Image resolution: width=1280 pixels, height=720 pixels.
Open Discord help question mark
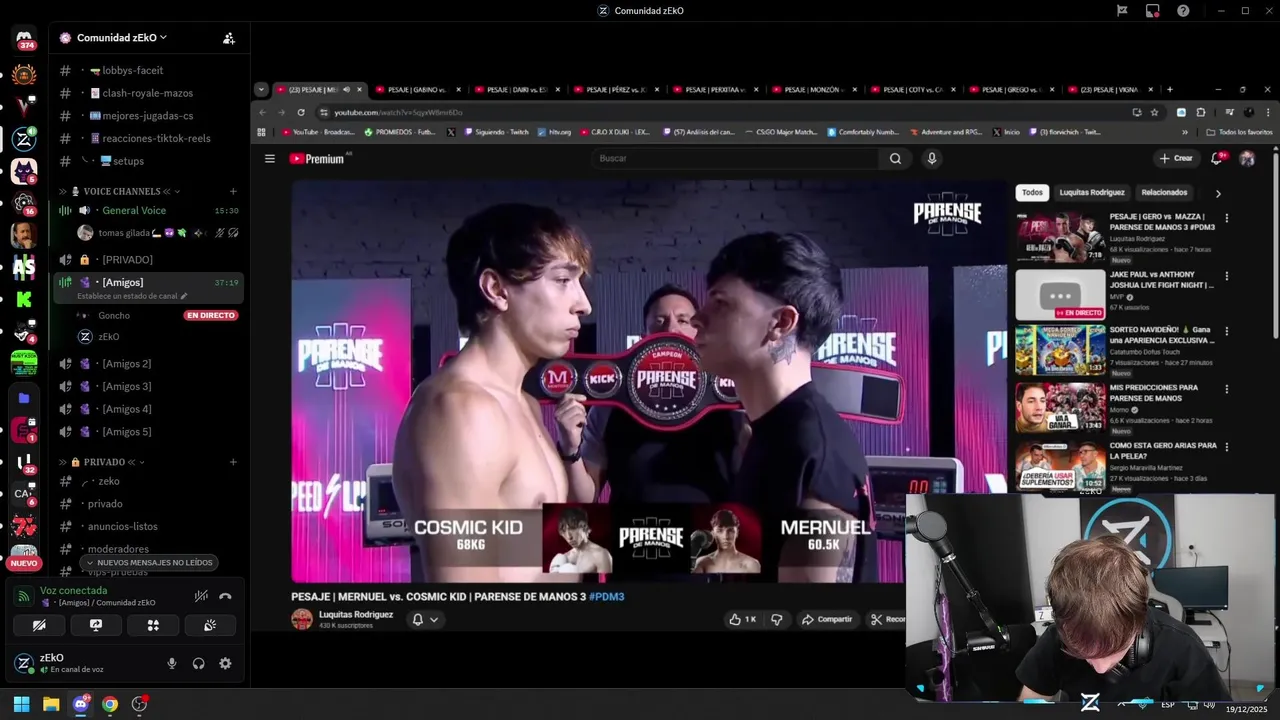(x=1183, y=11)
